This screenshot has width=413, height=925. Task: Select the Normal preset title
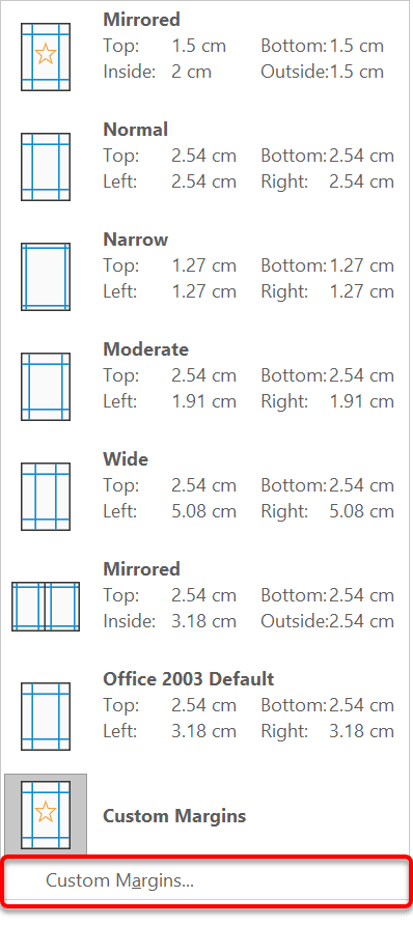click(136, 129)
